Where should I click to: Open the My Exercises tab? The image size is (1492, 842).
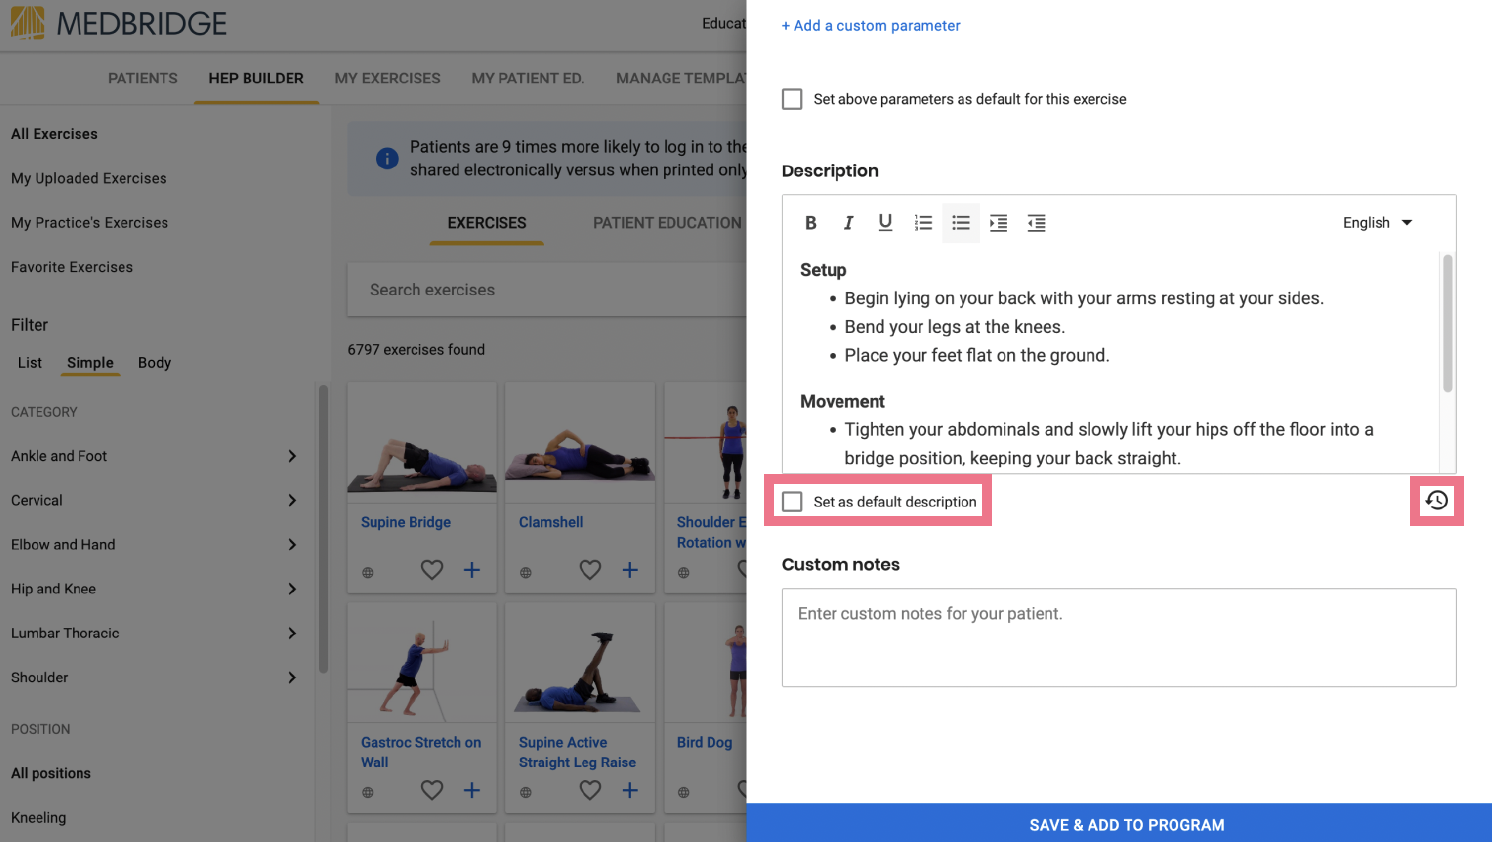click(388, 78)
